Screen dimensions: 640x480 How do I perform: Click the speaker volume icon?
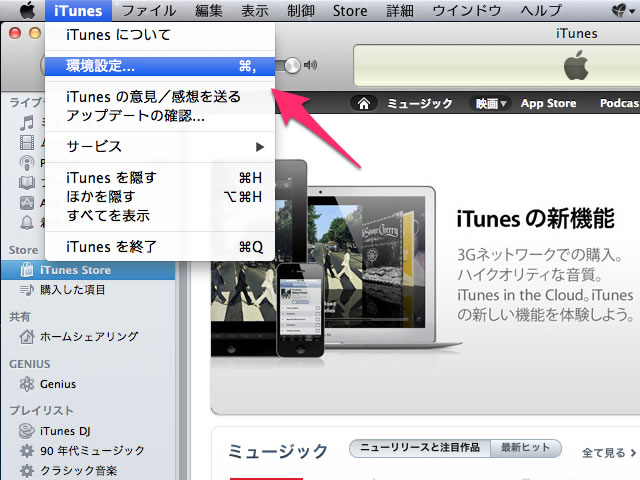click(x=311, y=65)
